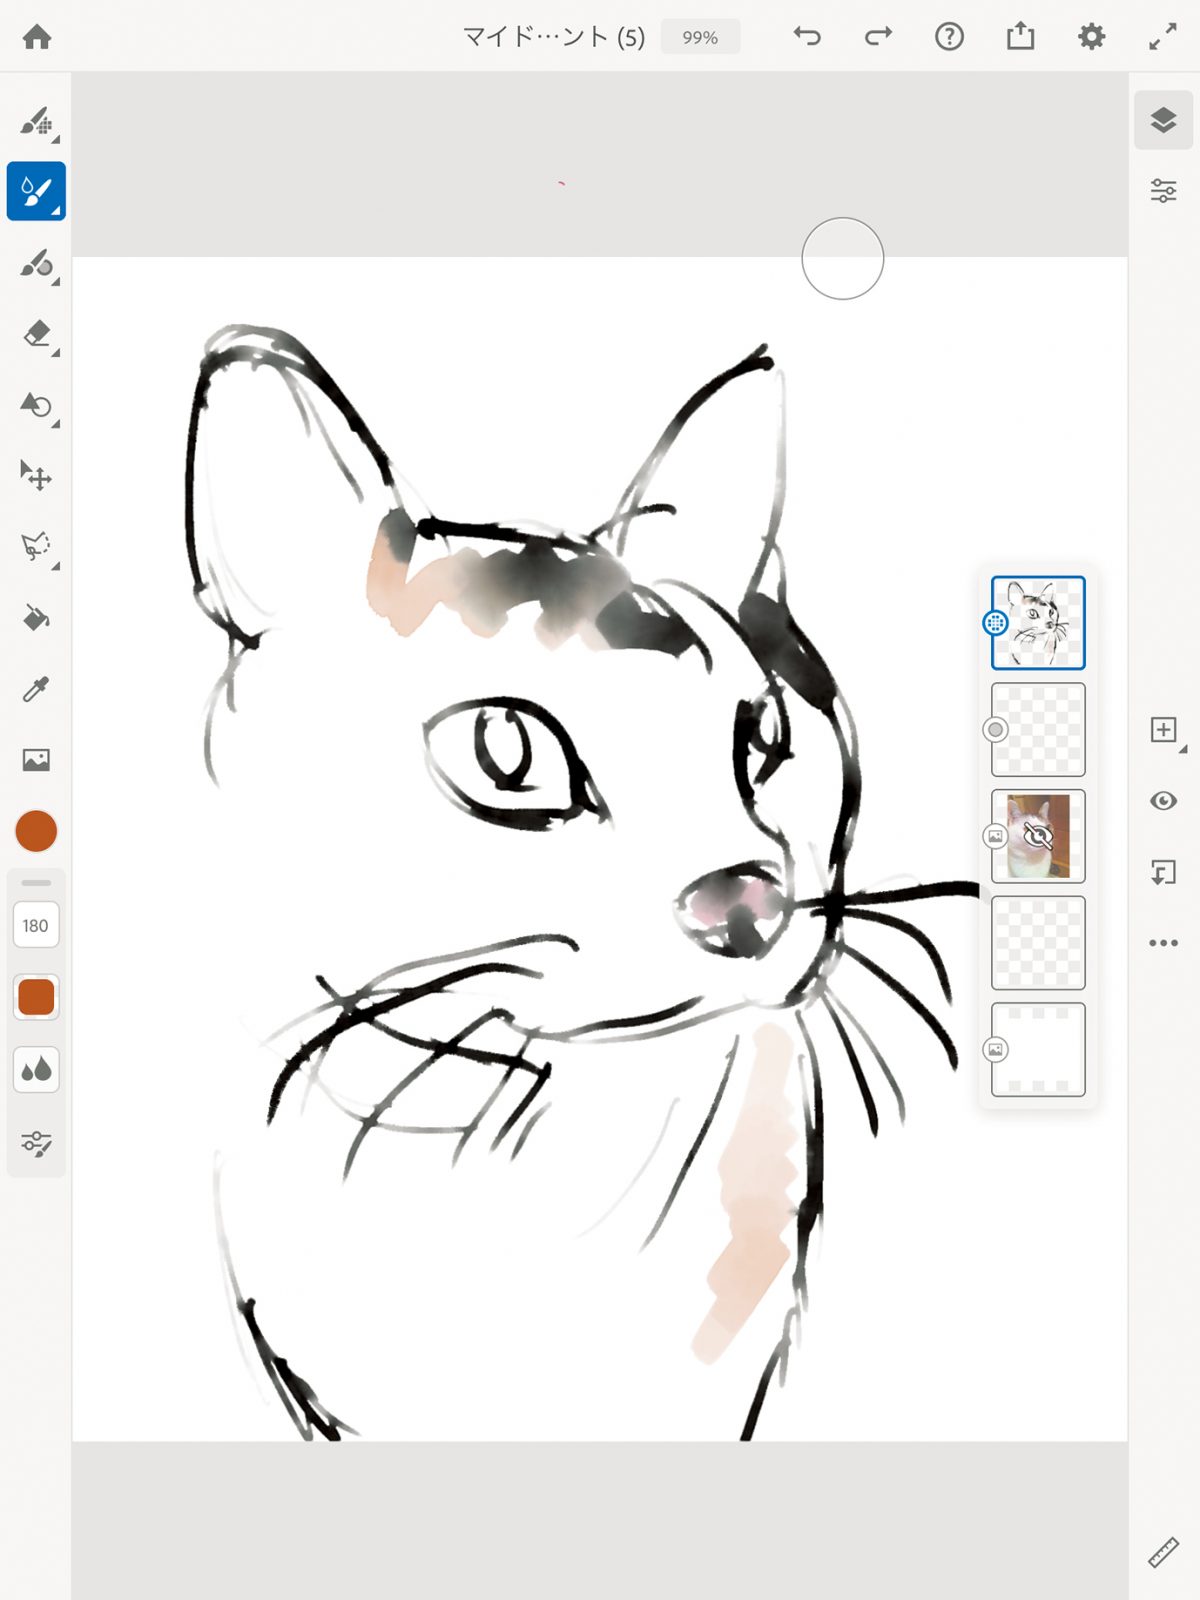The image size is (1200, 1600).
Task: Expand the Add layer options
Action: pyautogui.click(x=1165, y=731)
